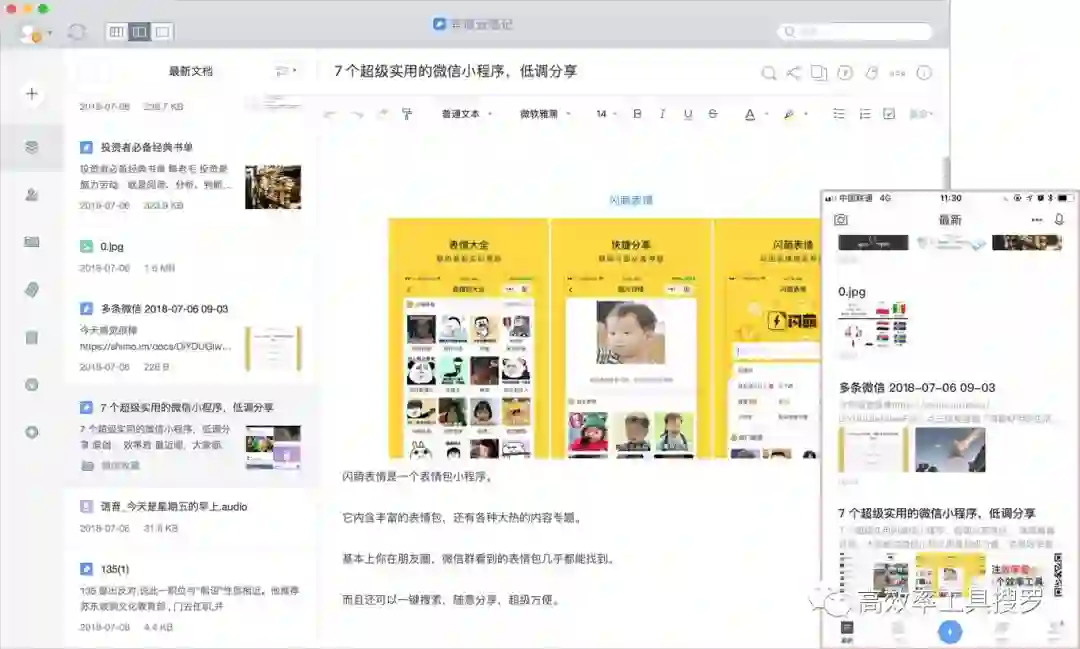Click the magnifier icon beside the note title
Screen dimensions: 1080x649
click(x=768, y=72)
